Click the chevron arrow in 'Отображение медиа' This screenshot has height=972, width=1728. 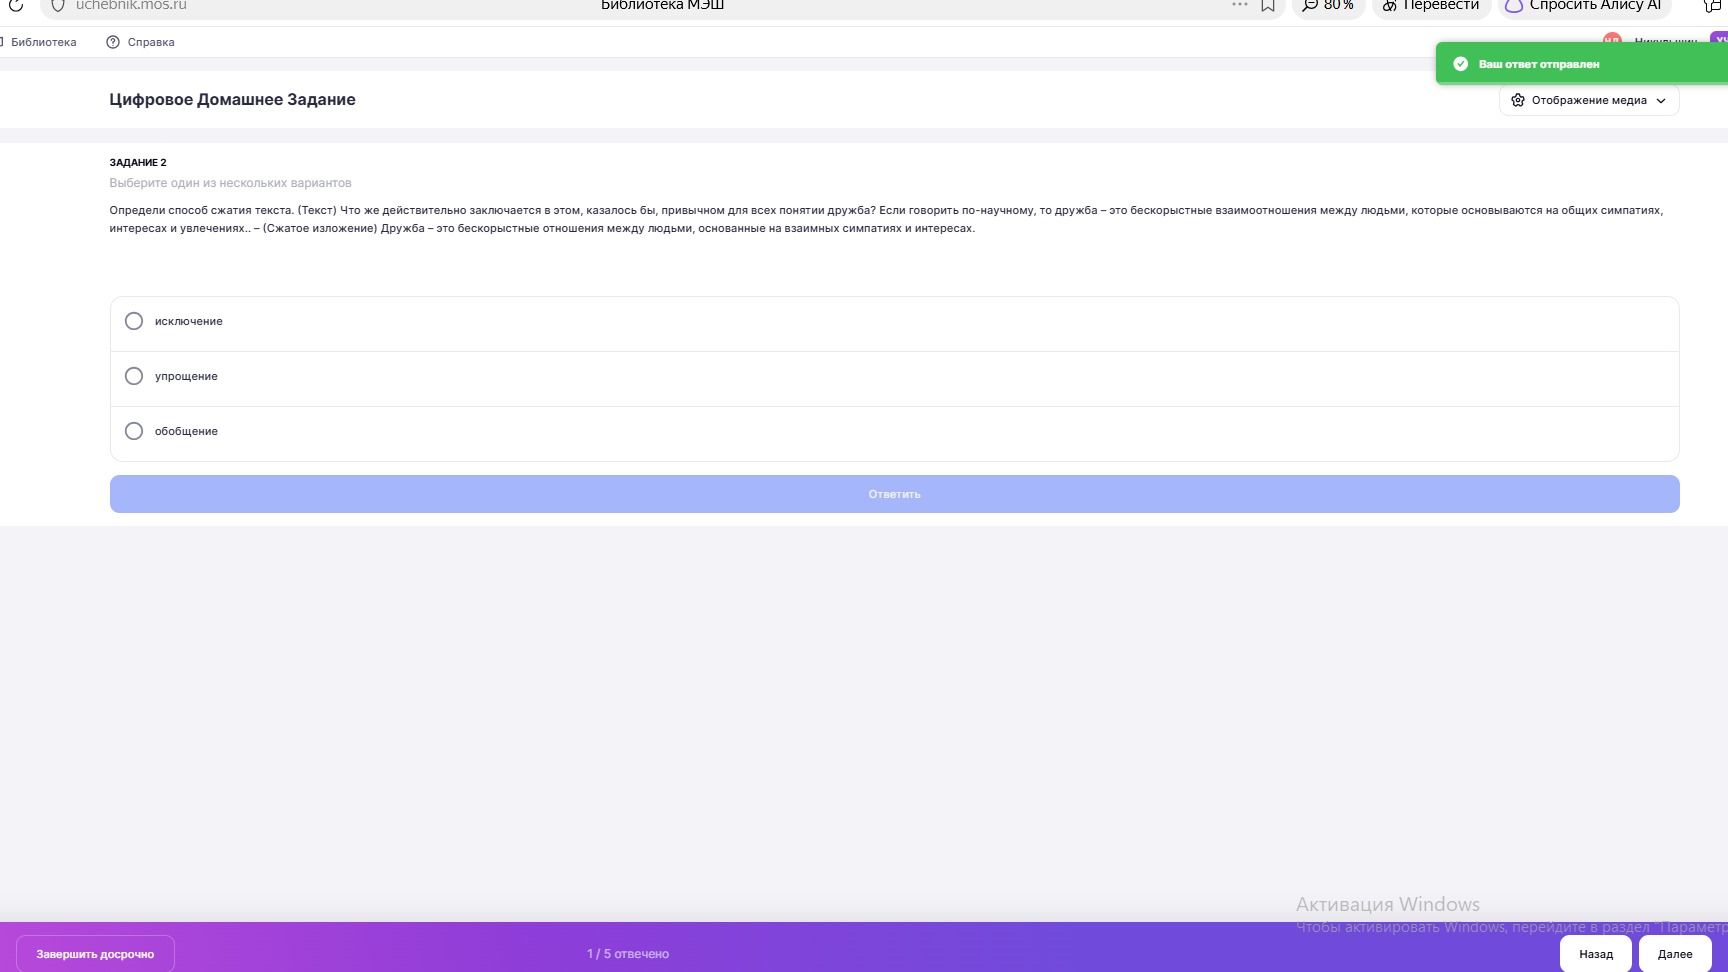(x=1661, y=100)
